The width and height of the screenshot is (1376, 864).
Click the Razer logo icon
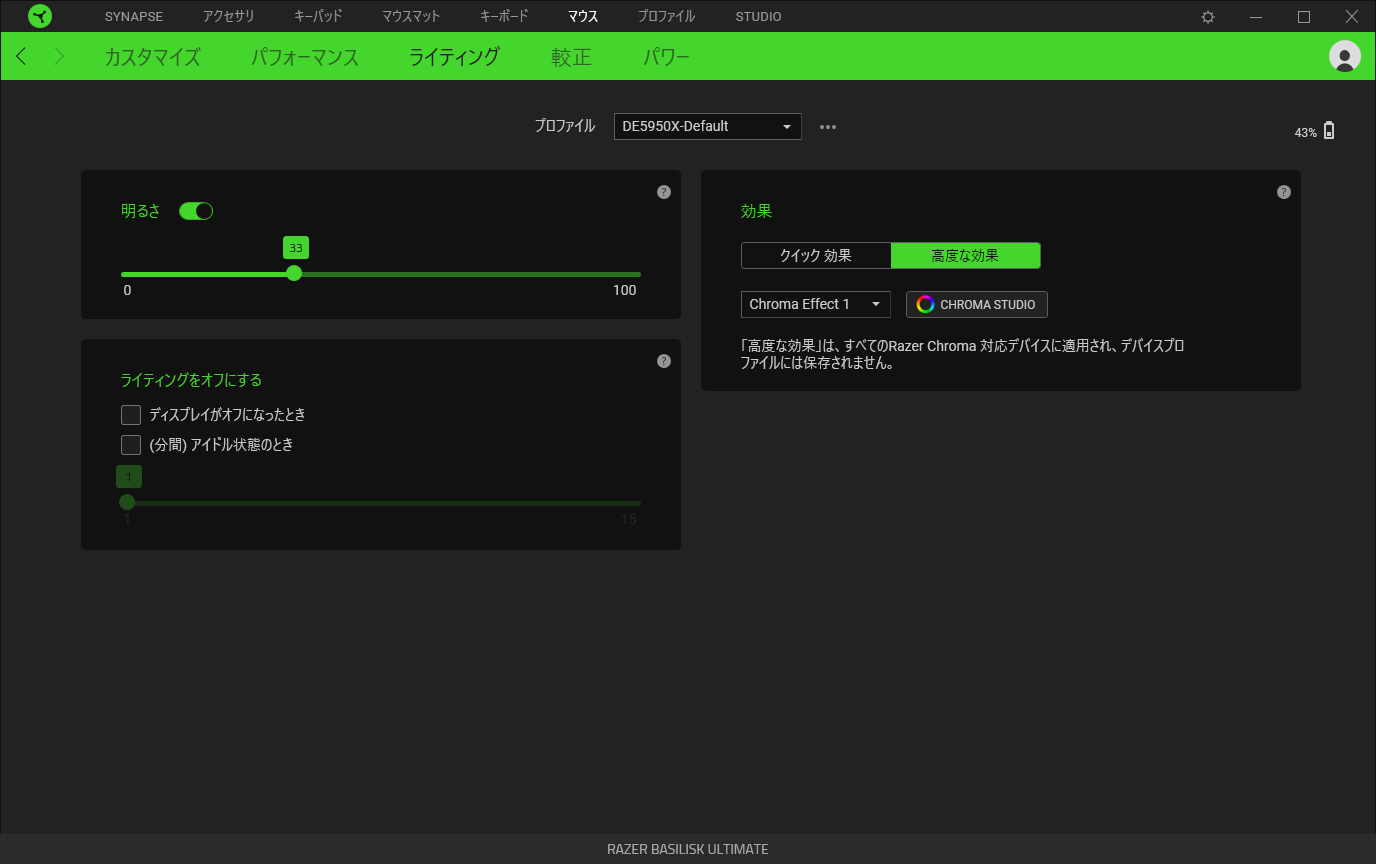pos(40,16)
